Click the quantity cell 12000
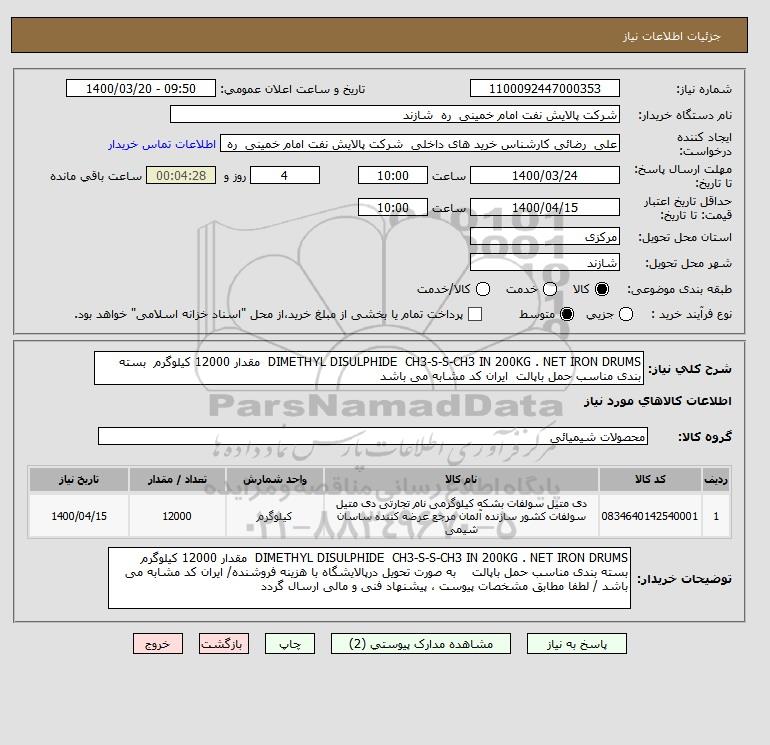Screen dimensions: 770x745 click(x=177, y=516)
